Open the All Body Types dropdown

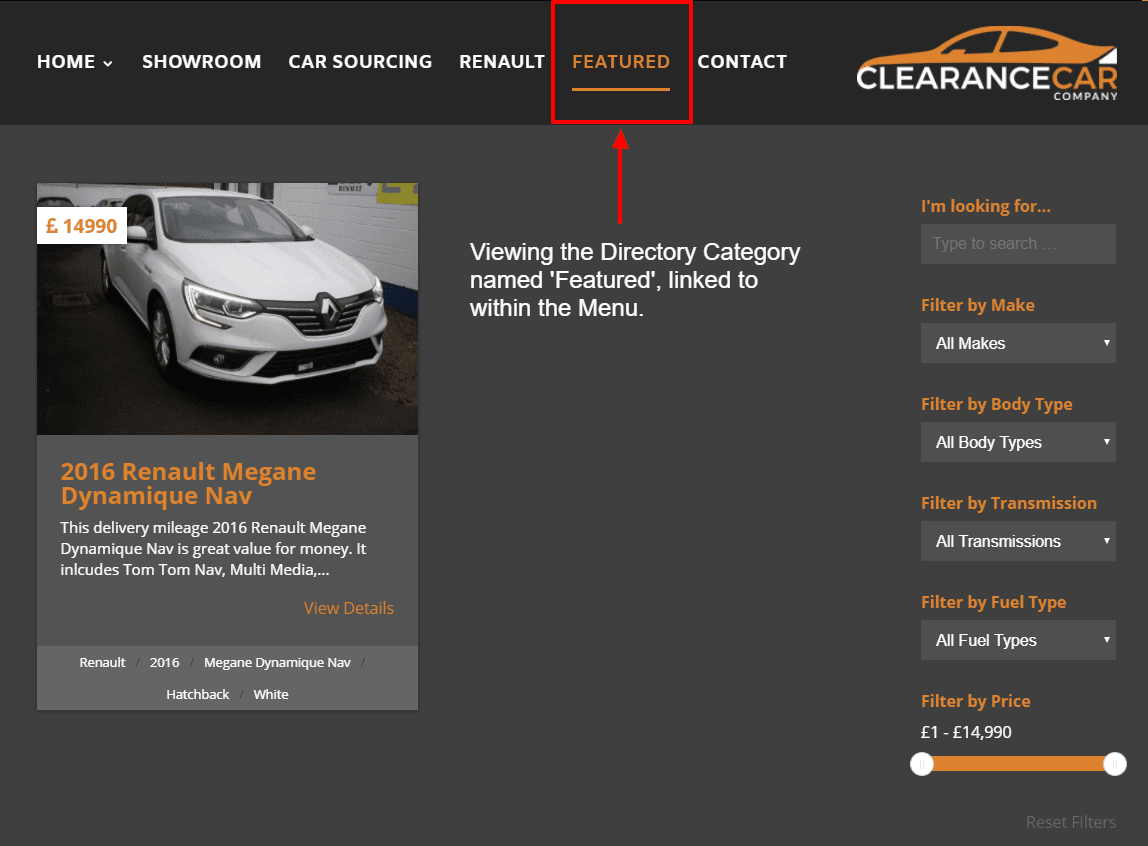point(1017,442)
